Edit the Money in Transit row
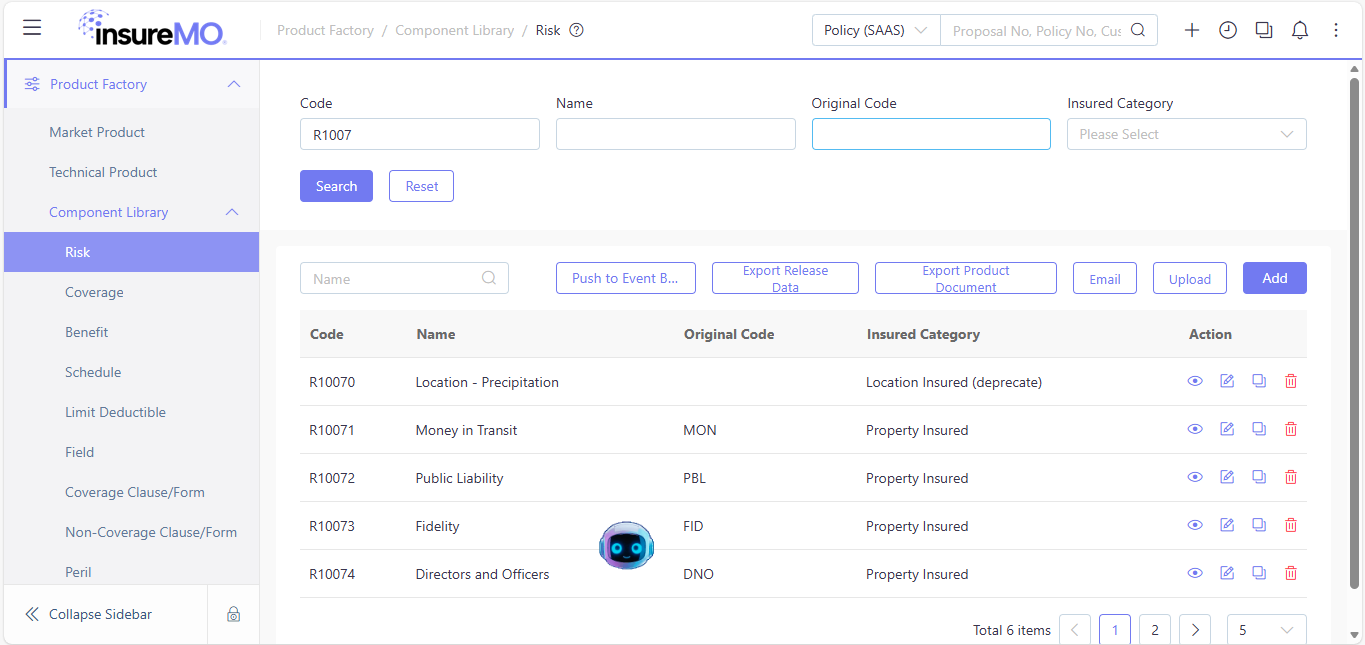 pos(1227,429)
